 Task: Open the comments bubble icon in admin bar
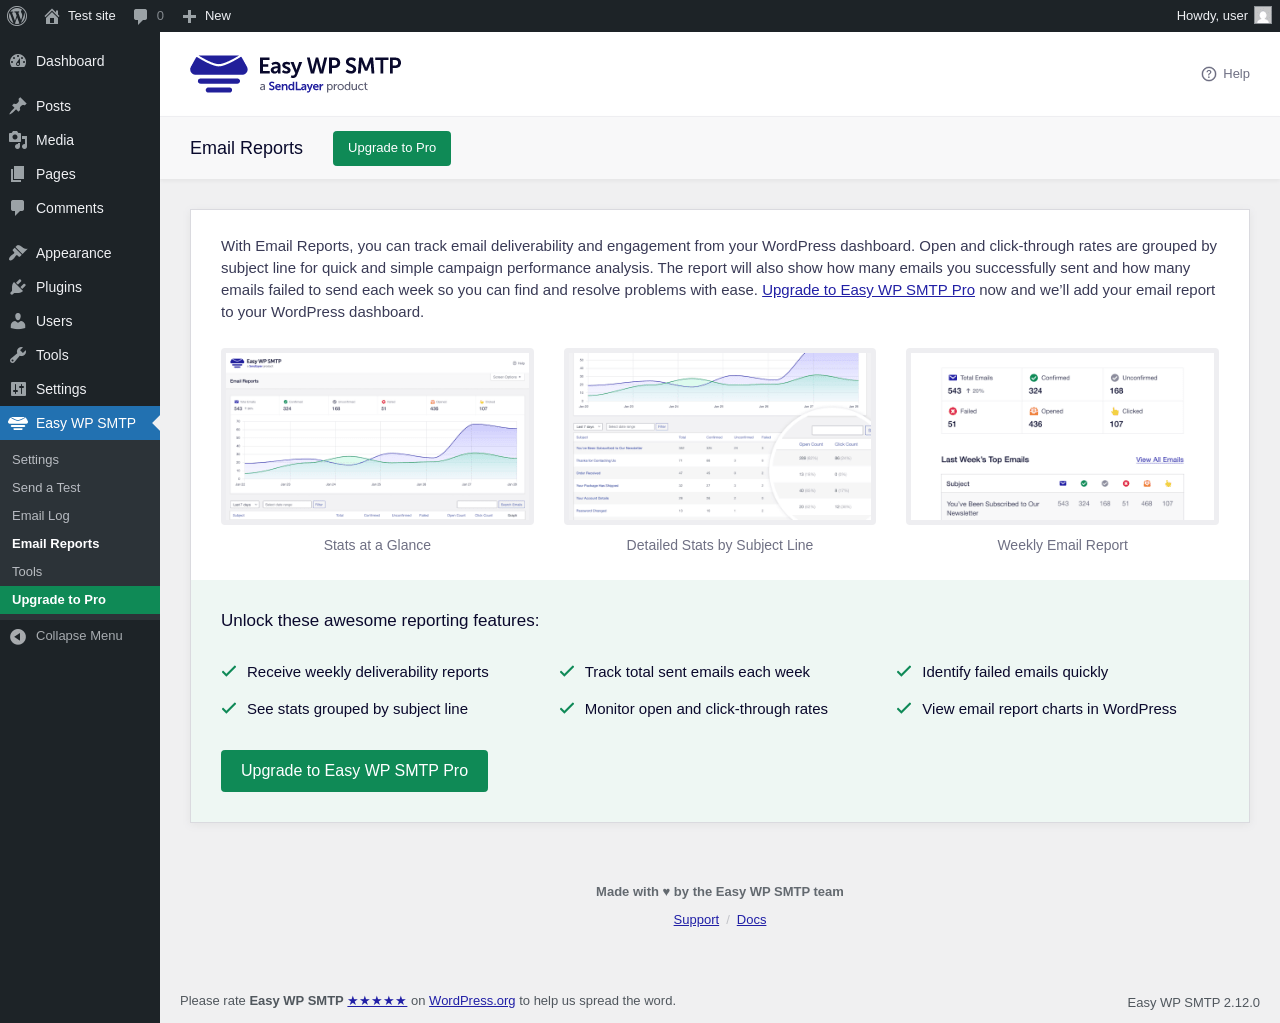point(141,16)
